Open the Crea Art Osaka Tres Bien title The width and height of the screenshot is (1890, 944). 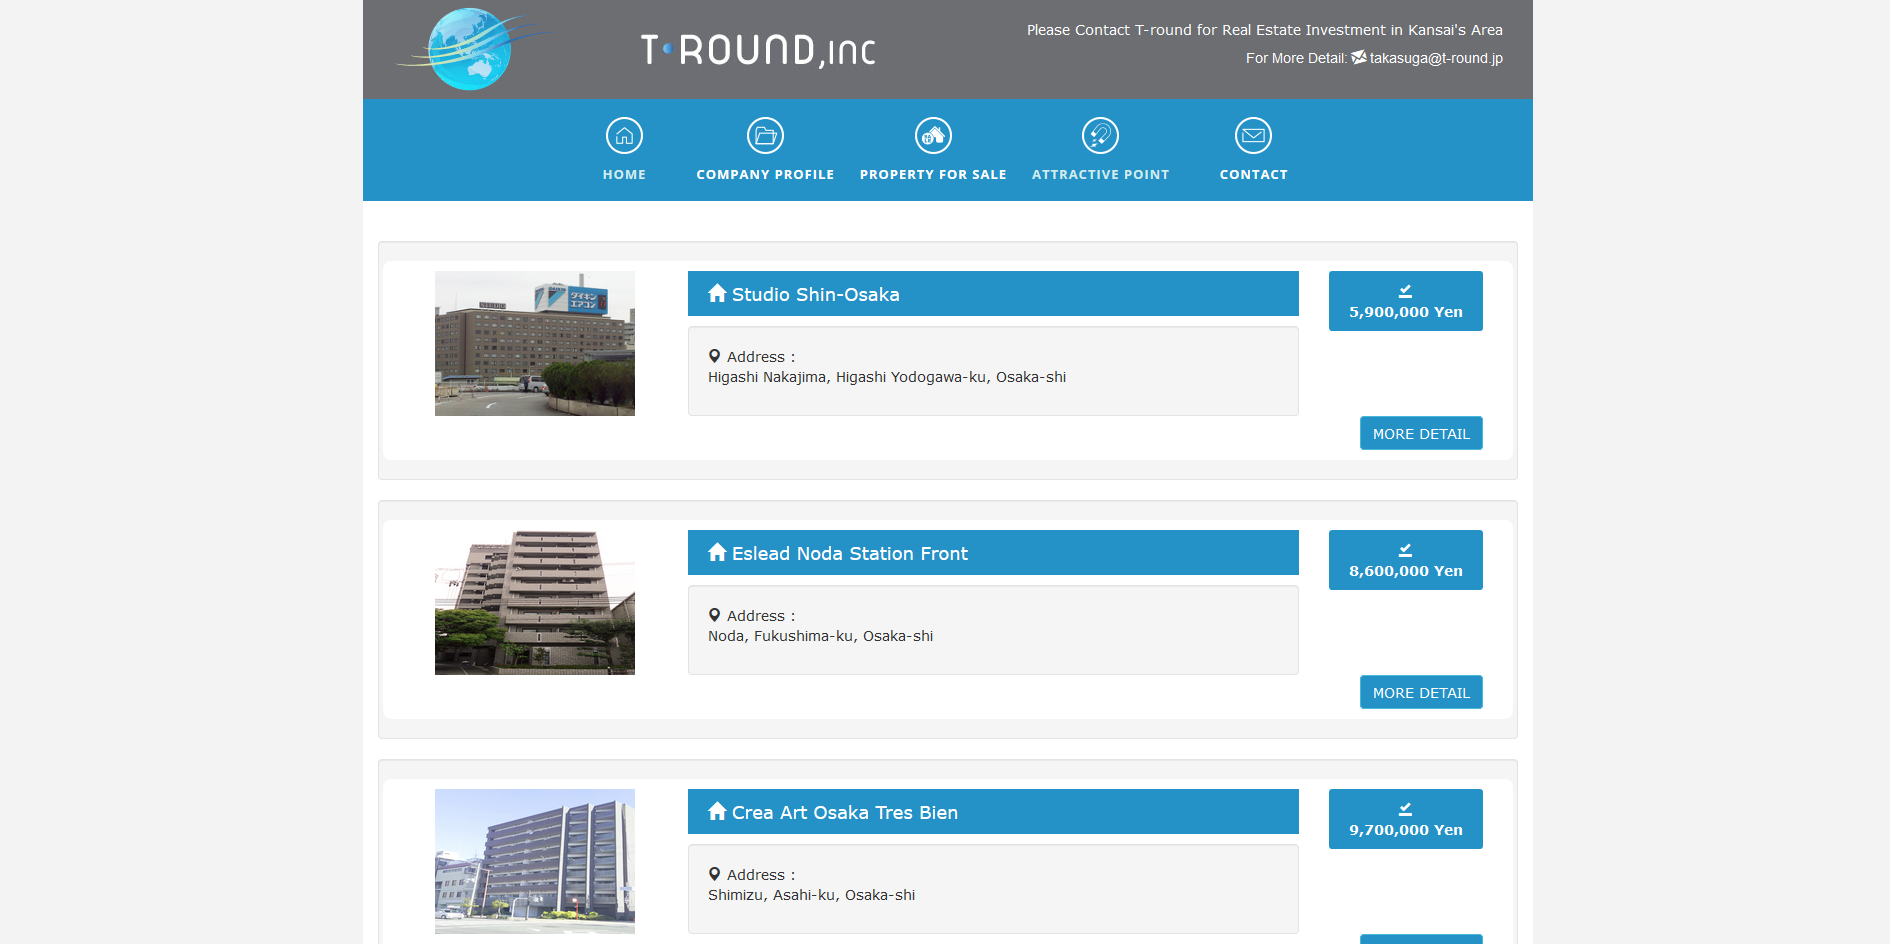pyautogui.click(x=844, y=813)
